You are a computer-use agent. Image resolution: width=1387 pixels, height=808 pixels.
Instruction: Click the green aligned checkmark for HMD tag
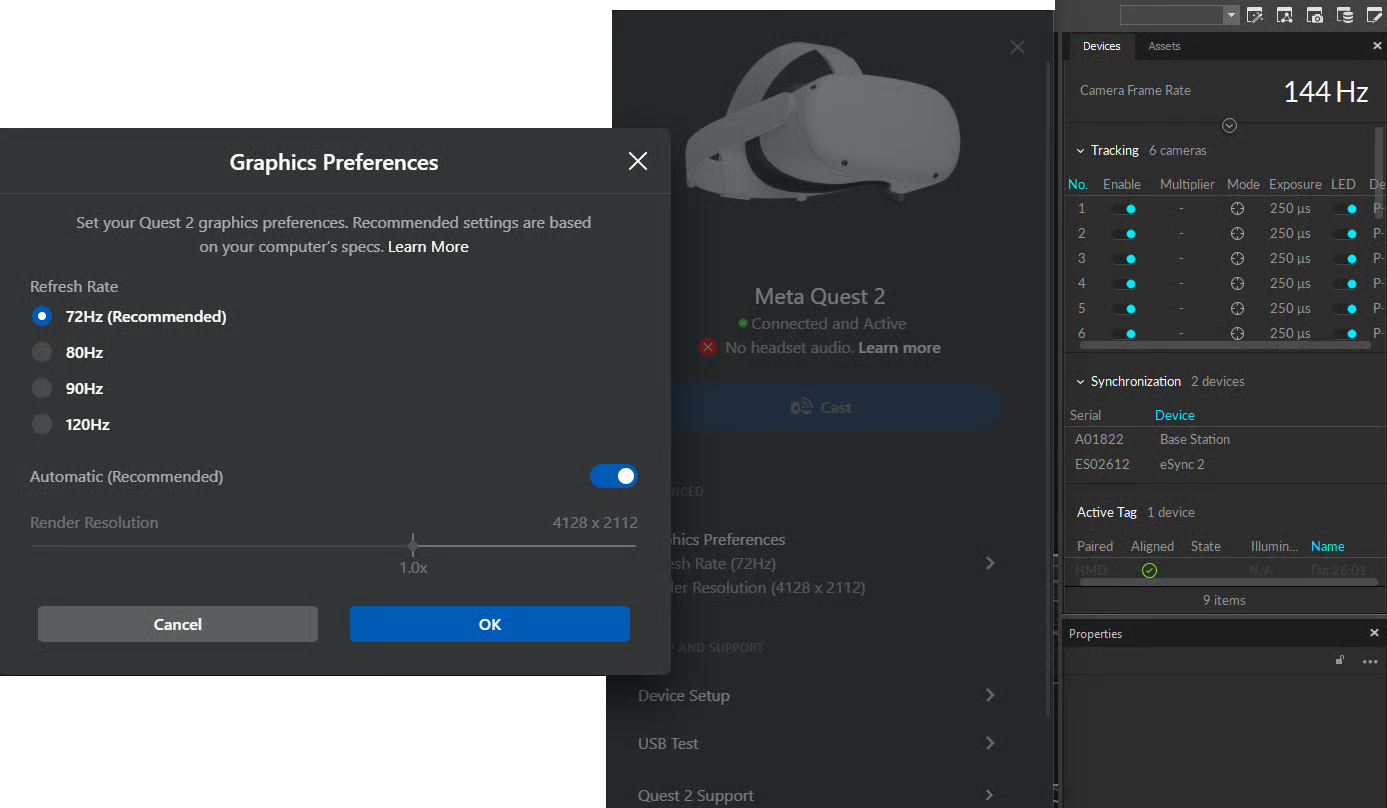(1150, 570)
